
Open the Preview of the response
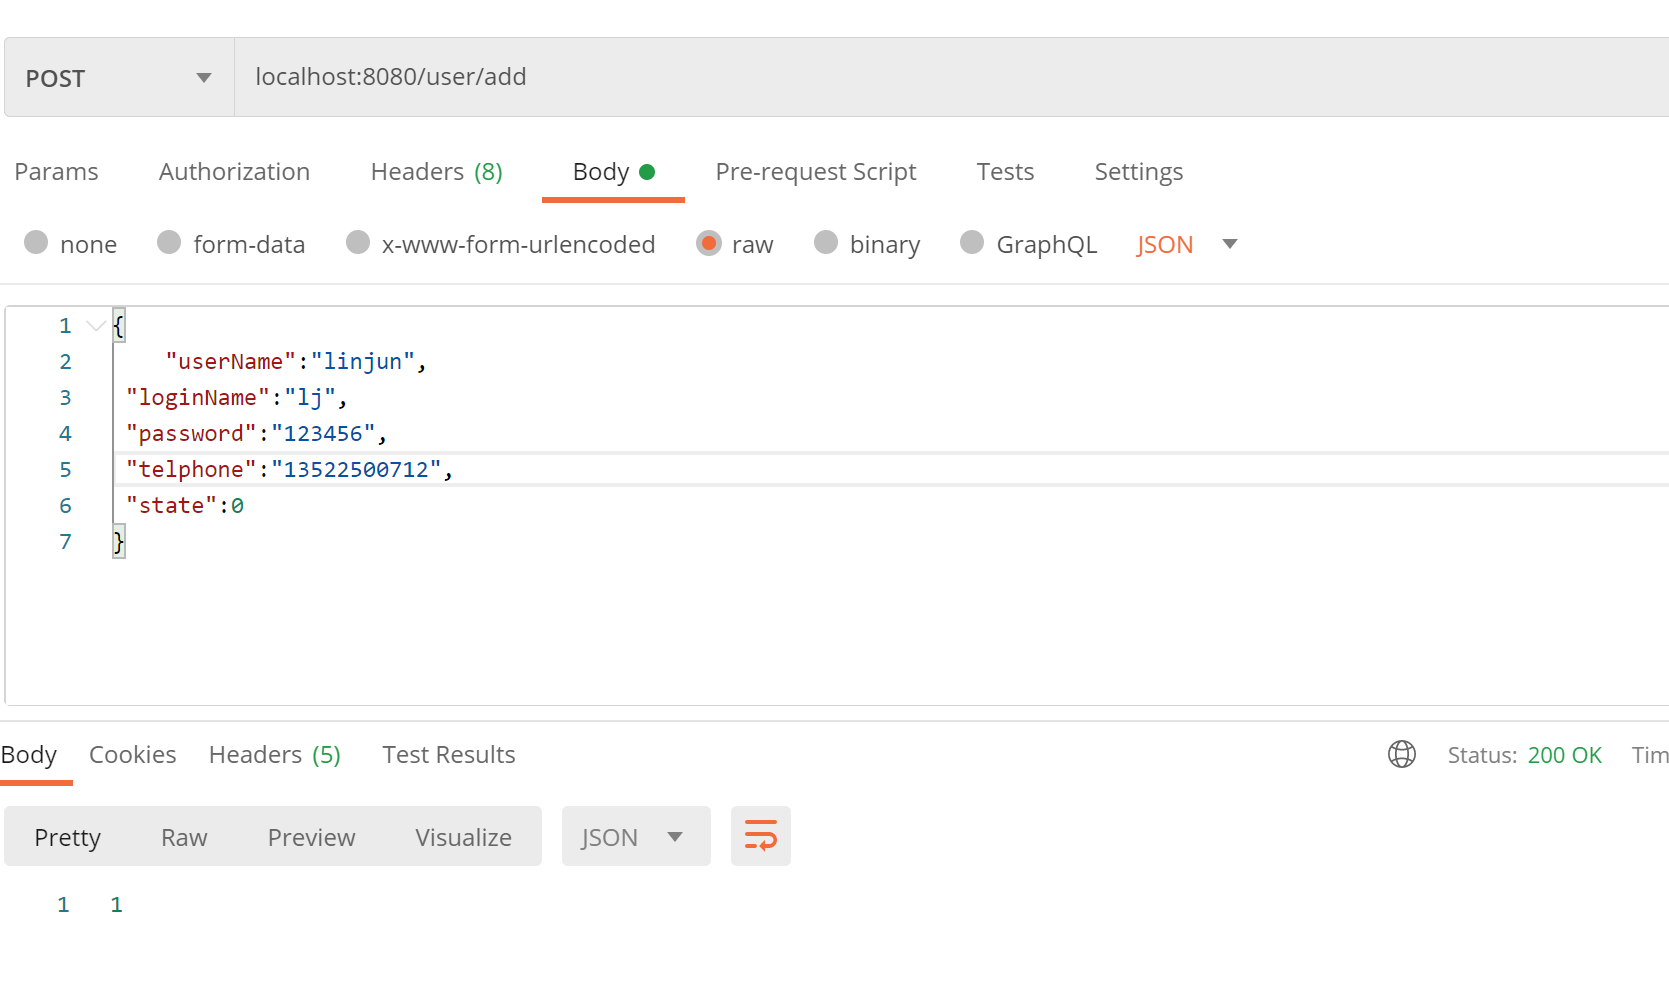click(x=311, y=837)
